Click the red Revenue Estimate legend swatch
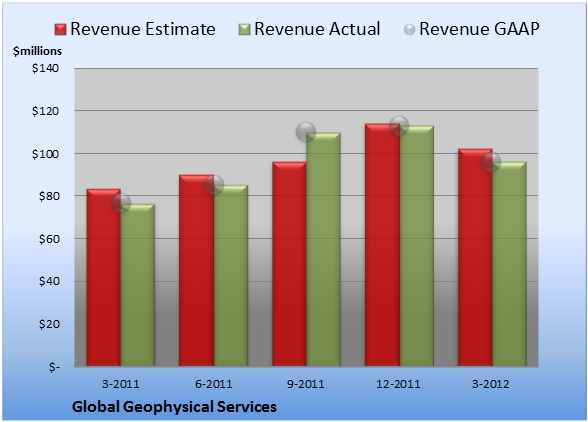 (x=60, y=29)
